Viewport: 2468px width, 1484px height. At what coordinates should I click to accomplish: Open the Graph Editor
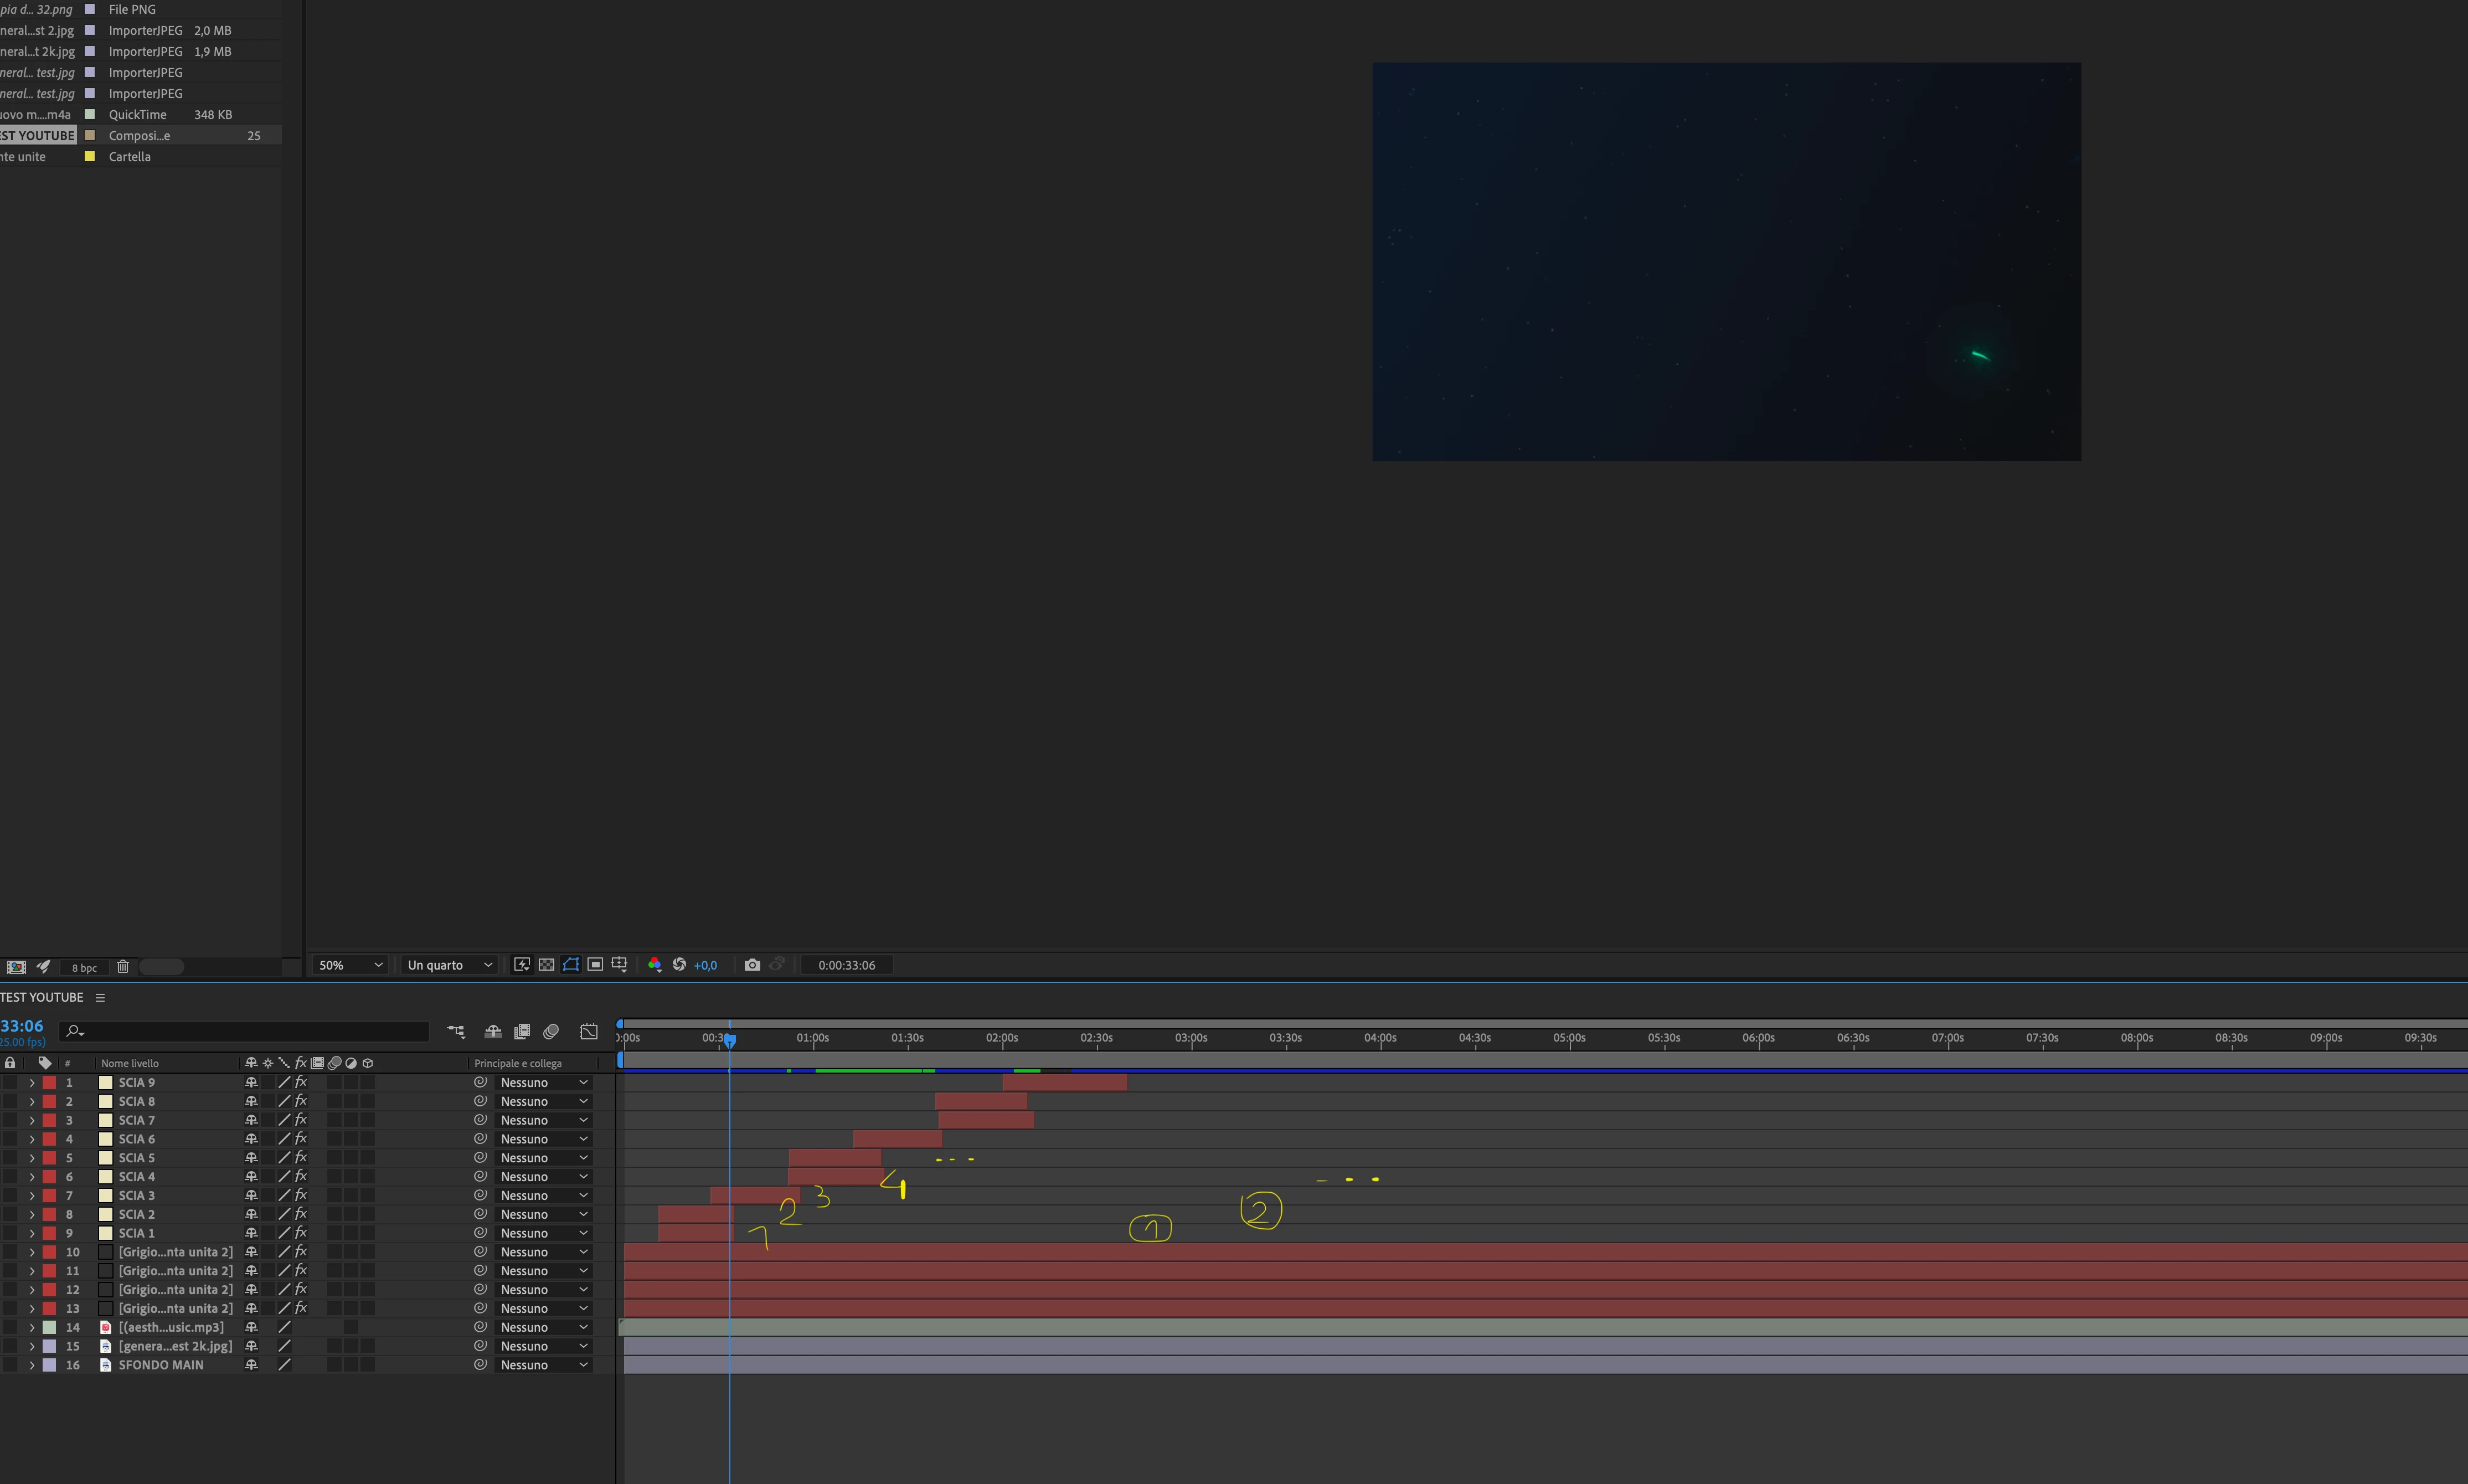(589, 1031)
